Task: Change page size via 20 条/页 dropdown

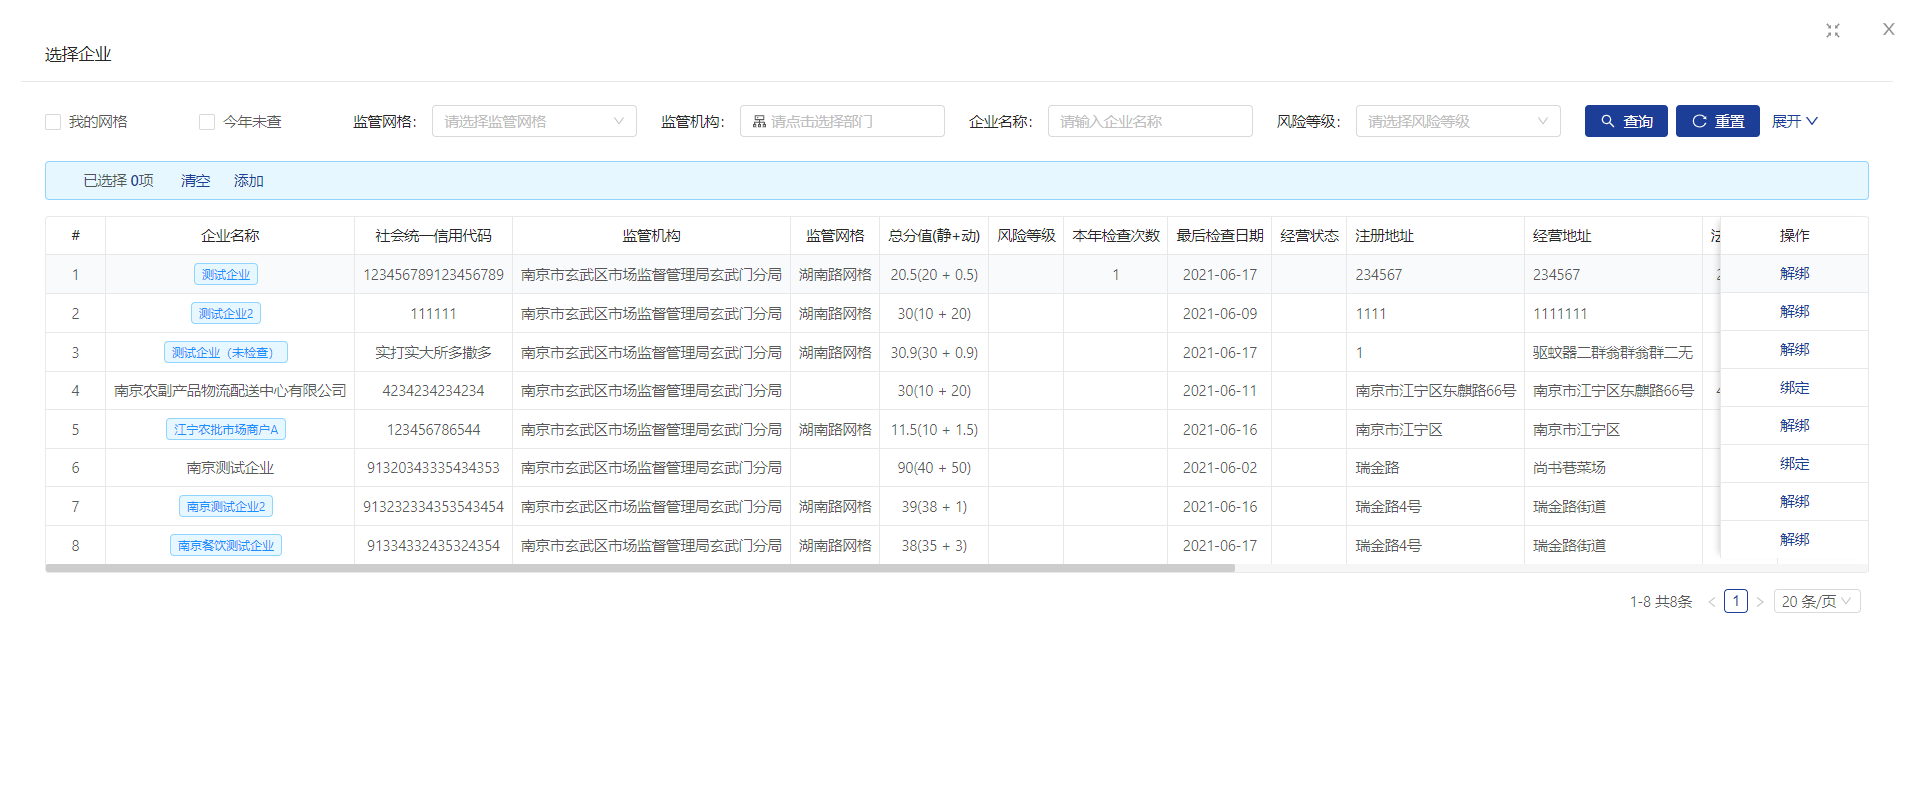Action: (x=1816, y=602)
